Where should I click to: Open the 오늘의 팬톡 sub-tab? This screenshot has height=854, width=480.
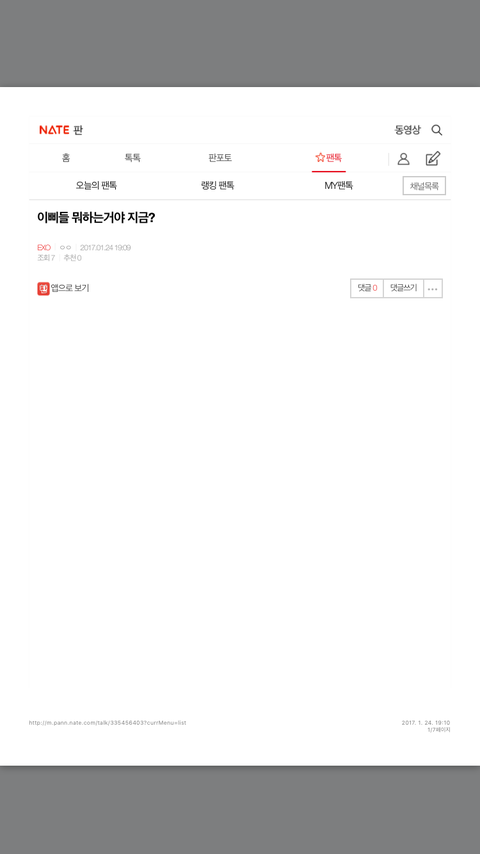coord(96,186)
